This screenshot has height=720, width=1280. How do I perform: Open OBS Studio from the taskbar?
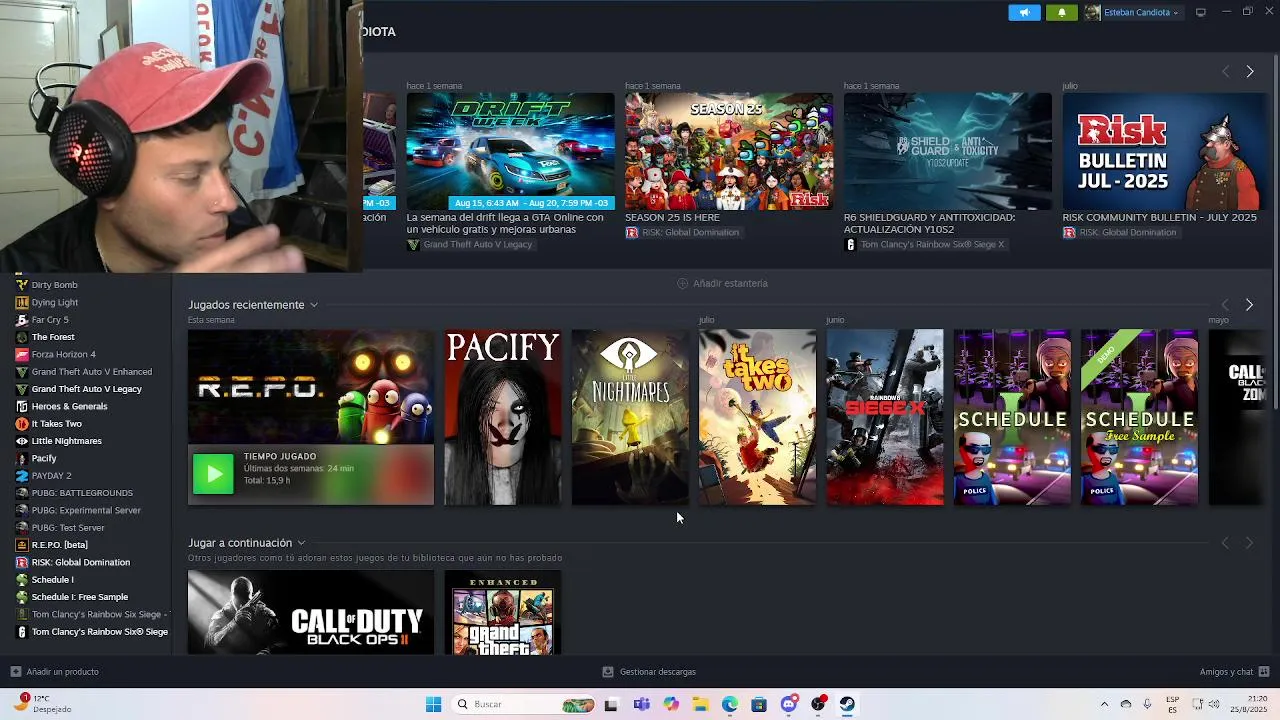[x=818, y=704]
